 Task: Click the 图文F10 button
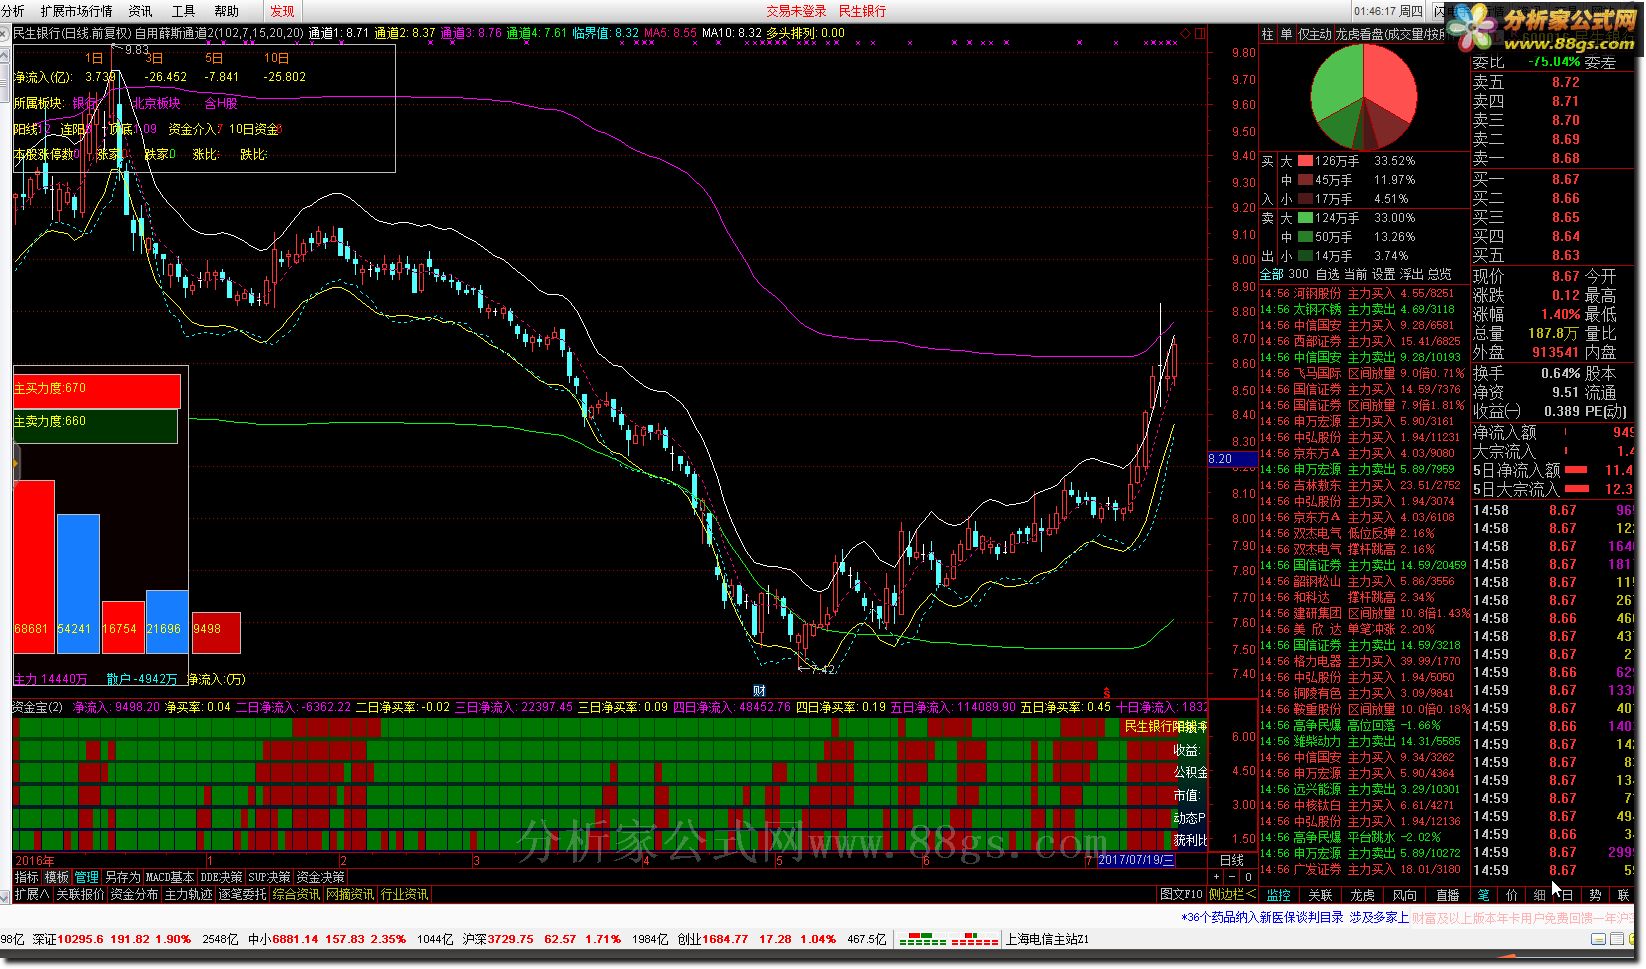pos(1181,894)
